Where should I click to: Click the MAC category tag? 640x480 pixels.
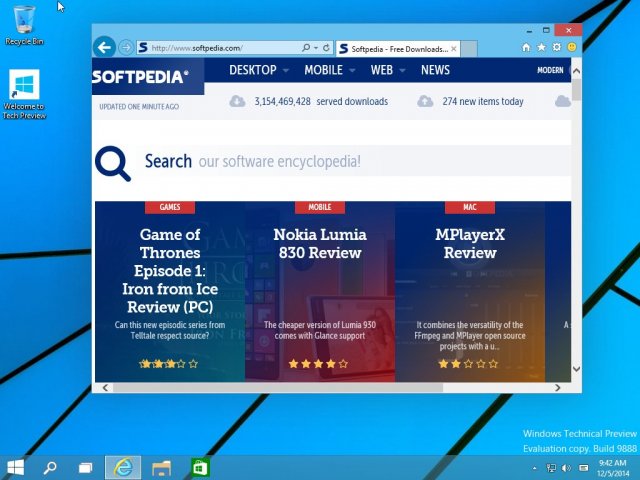(470, 207)
